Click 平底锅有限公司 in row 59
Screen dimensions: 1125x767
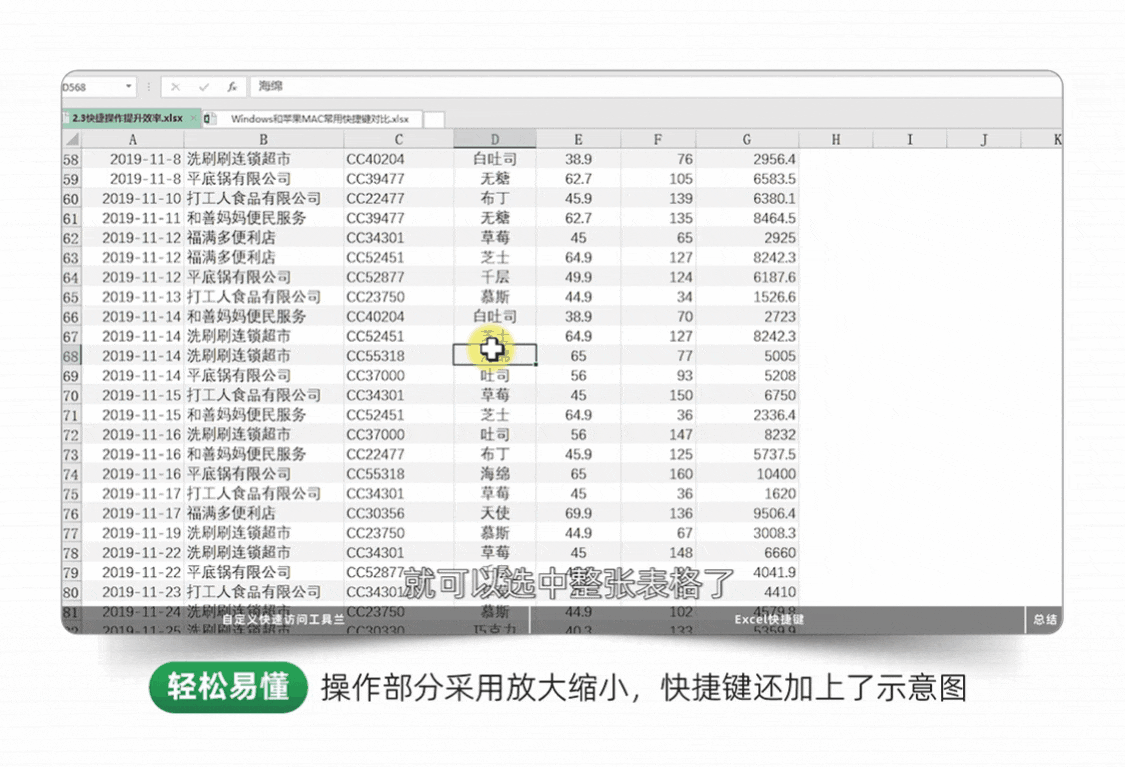coord(239,179)
